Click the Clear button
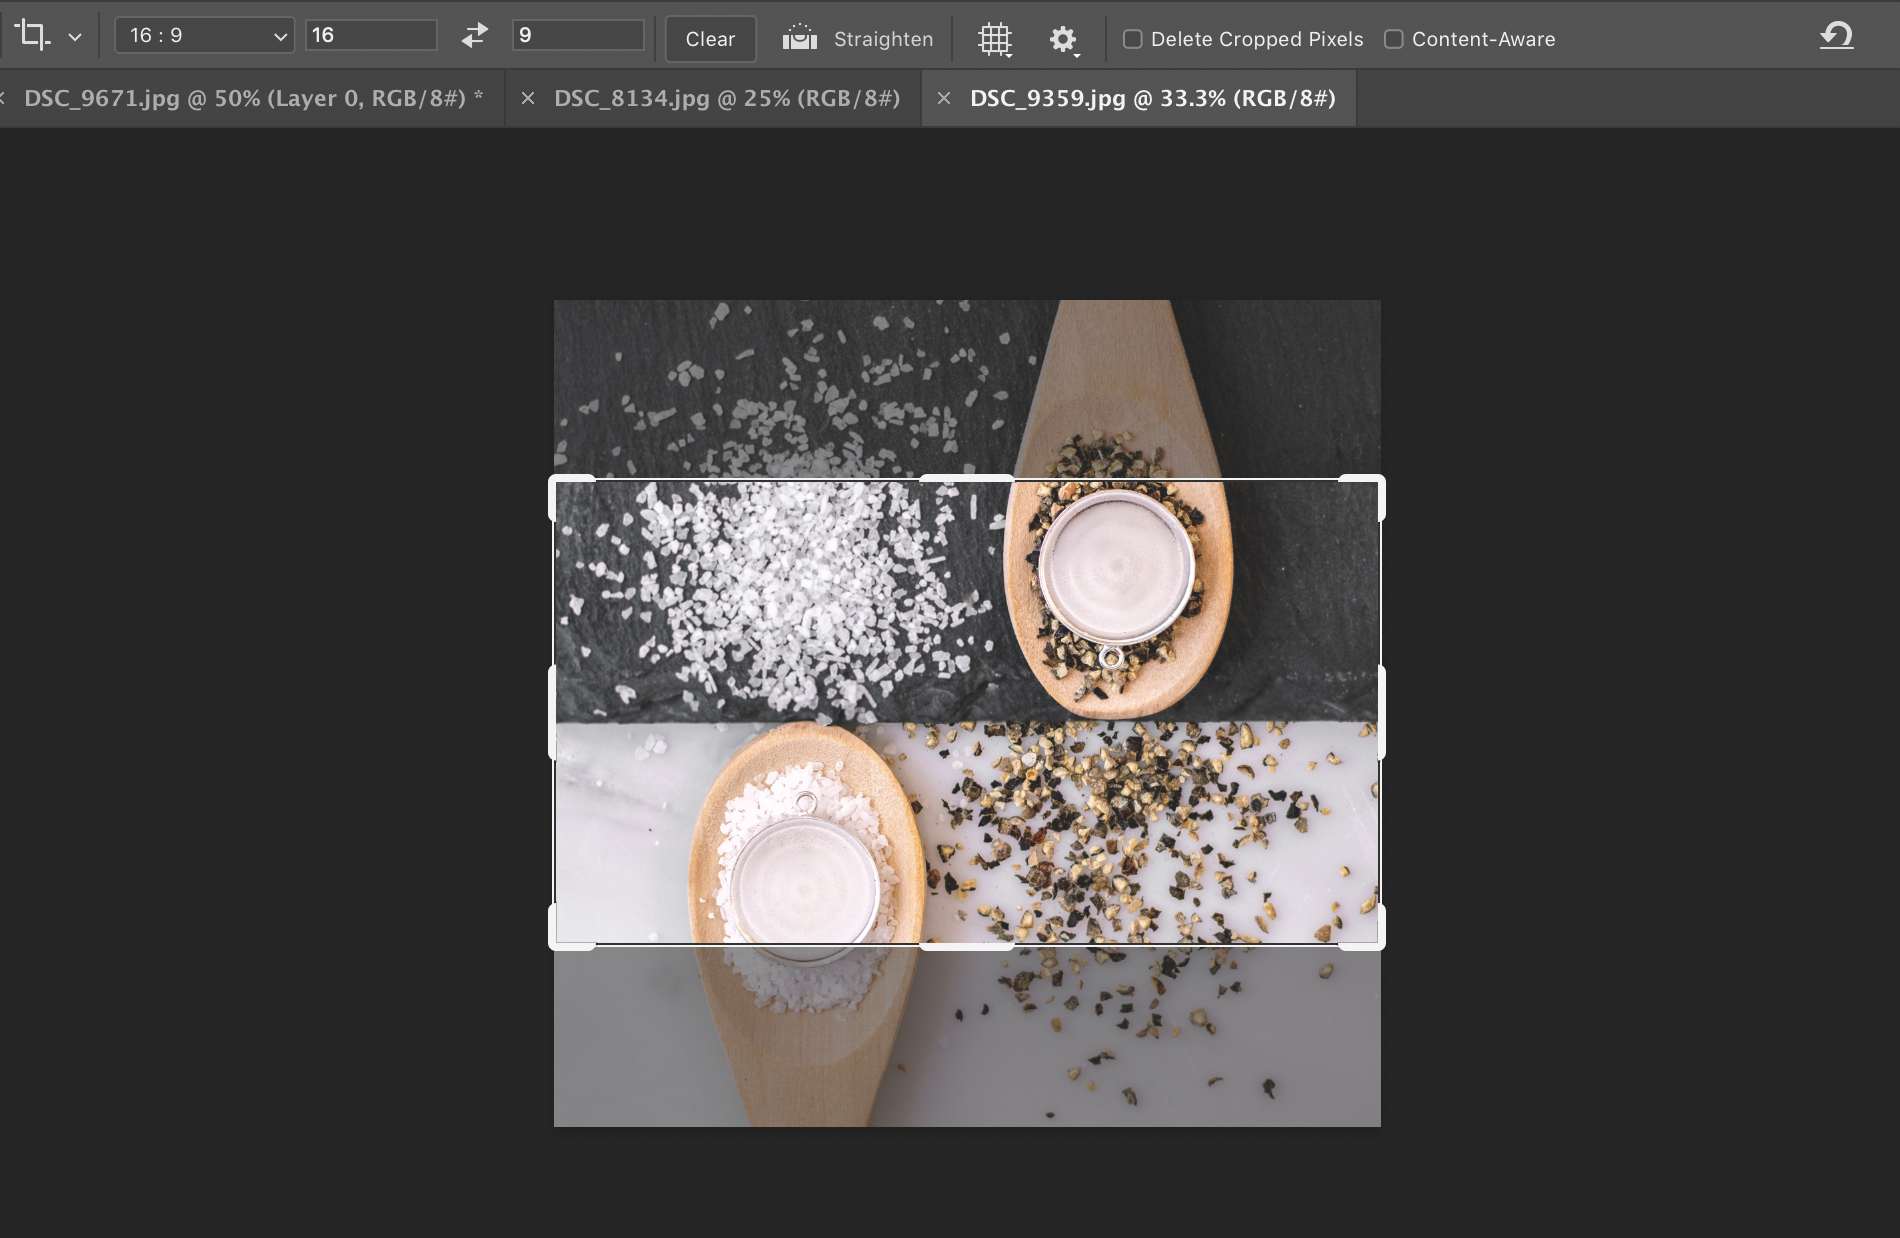1900x1238 pixels. tap(710, 39)
